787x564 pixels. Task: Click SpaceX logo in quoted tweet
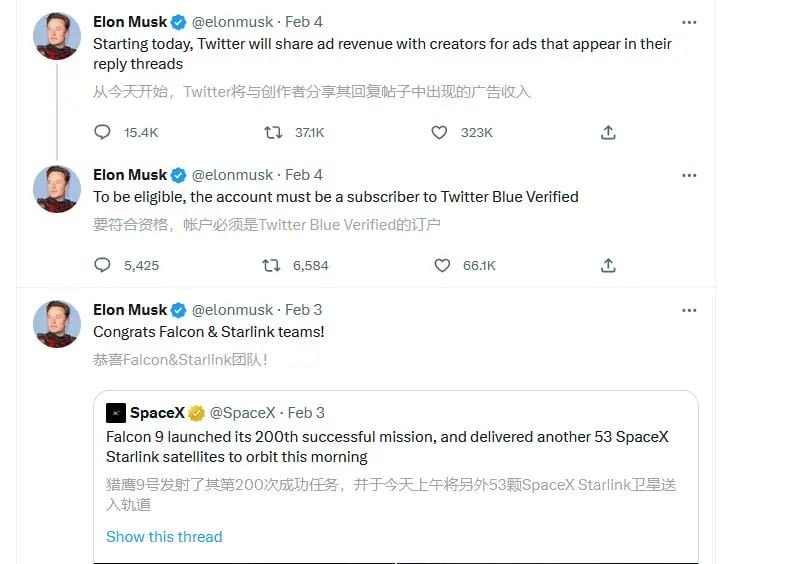coord(116,413)
